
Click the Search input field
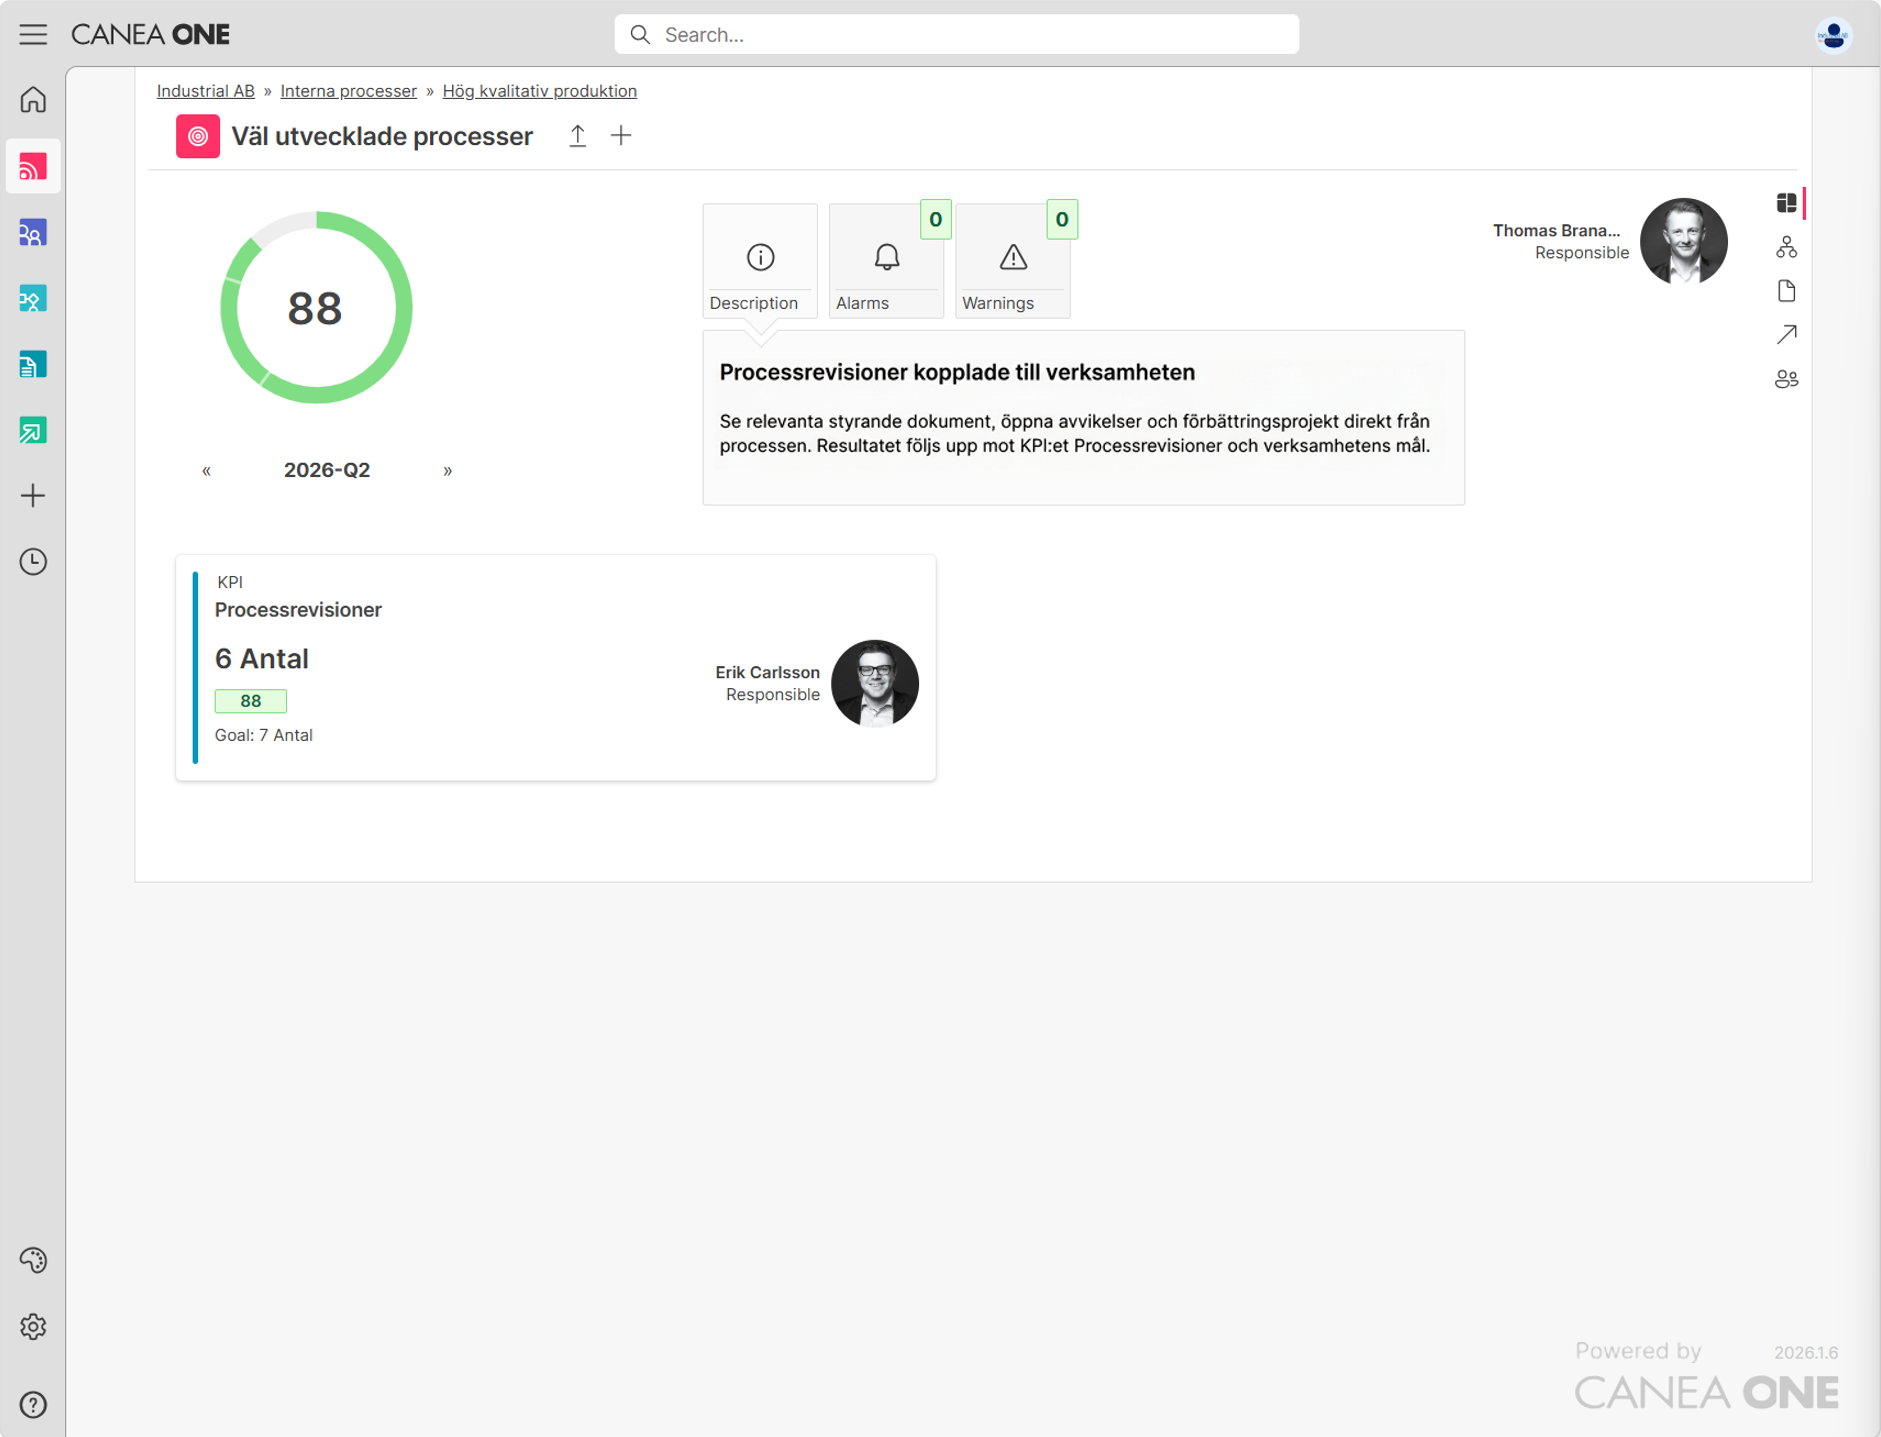click(x=956, y=35)
